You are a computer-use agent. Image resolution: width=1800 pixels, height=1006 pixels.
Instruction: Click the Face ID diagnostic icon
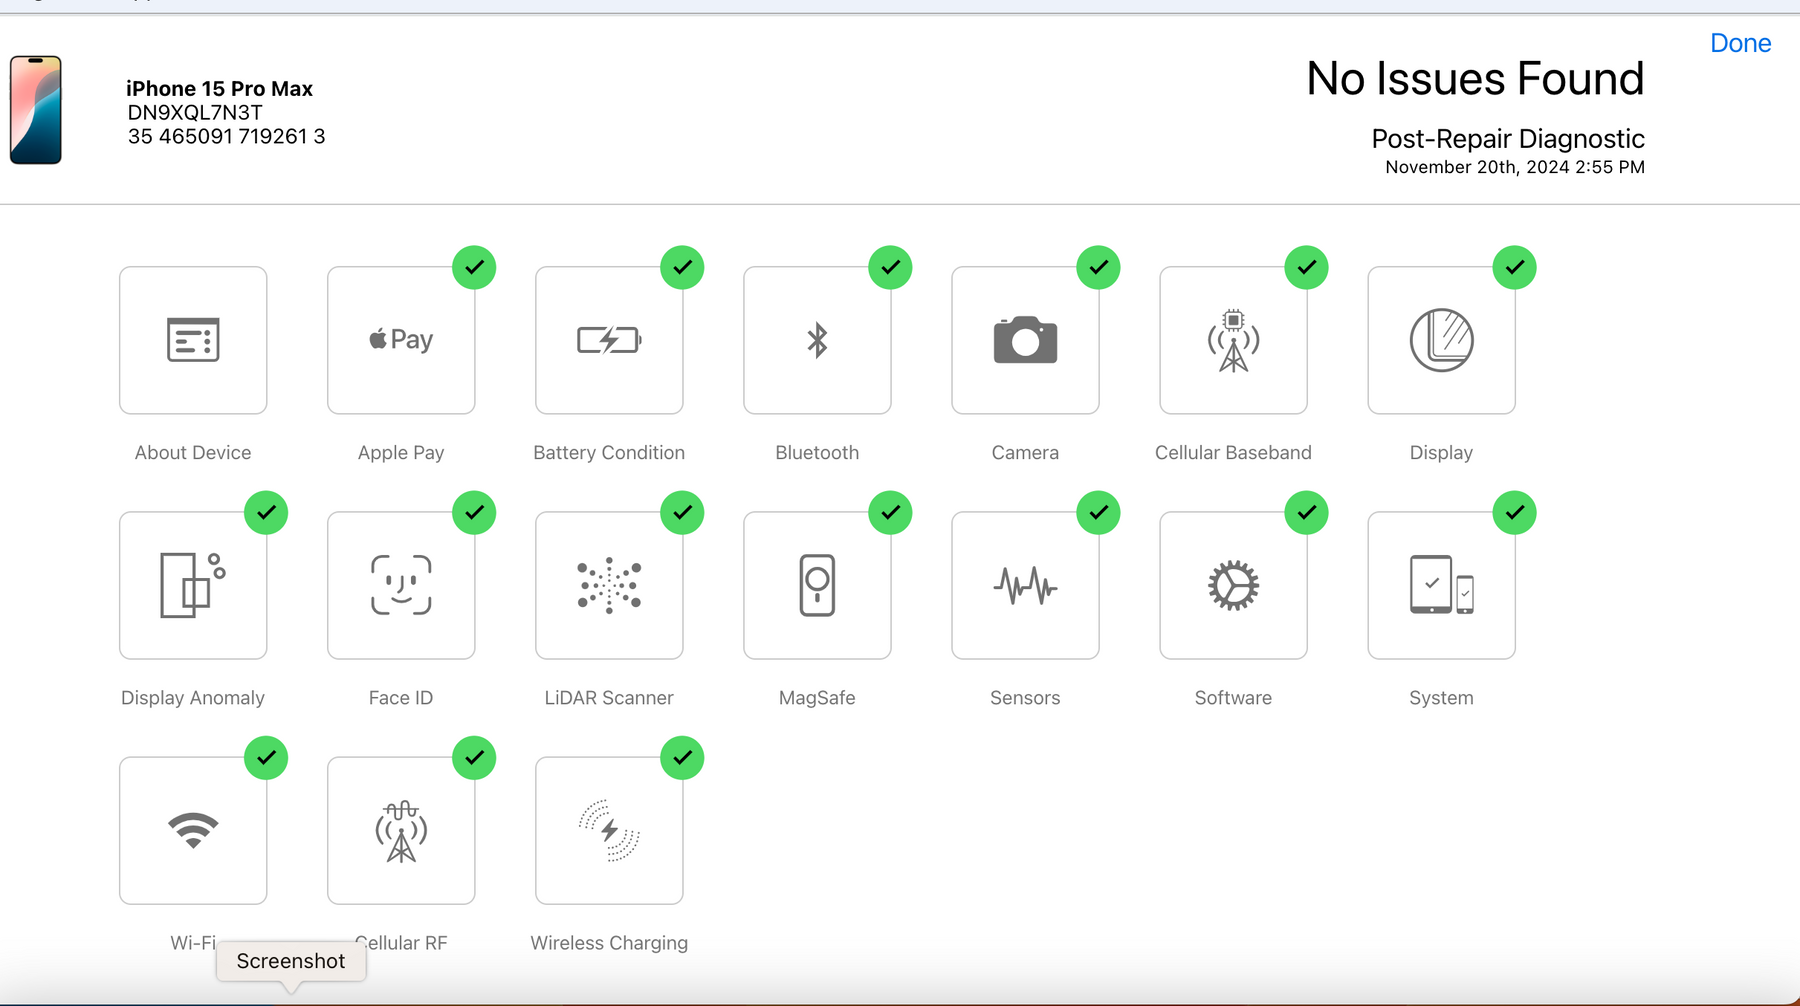coord(401,585)
